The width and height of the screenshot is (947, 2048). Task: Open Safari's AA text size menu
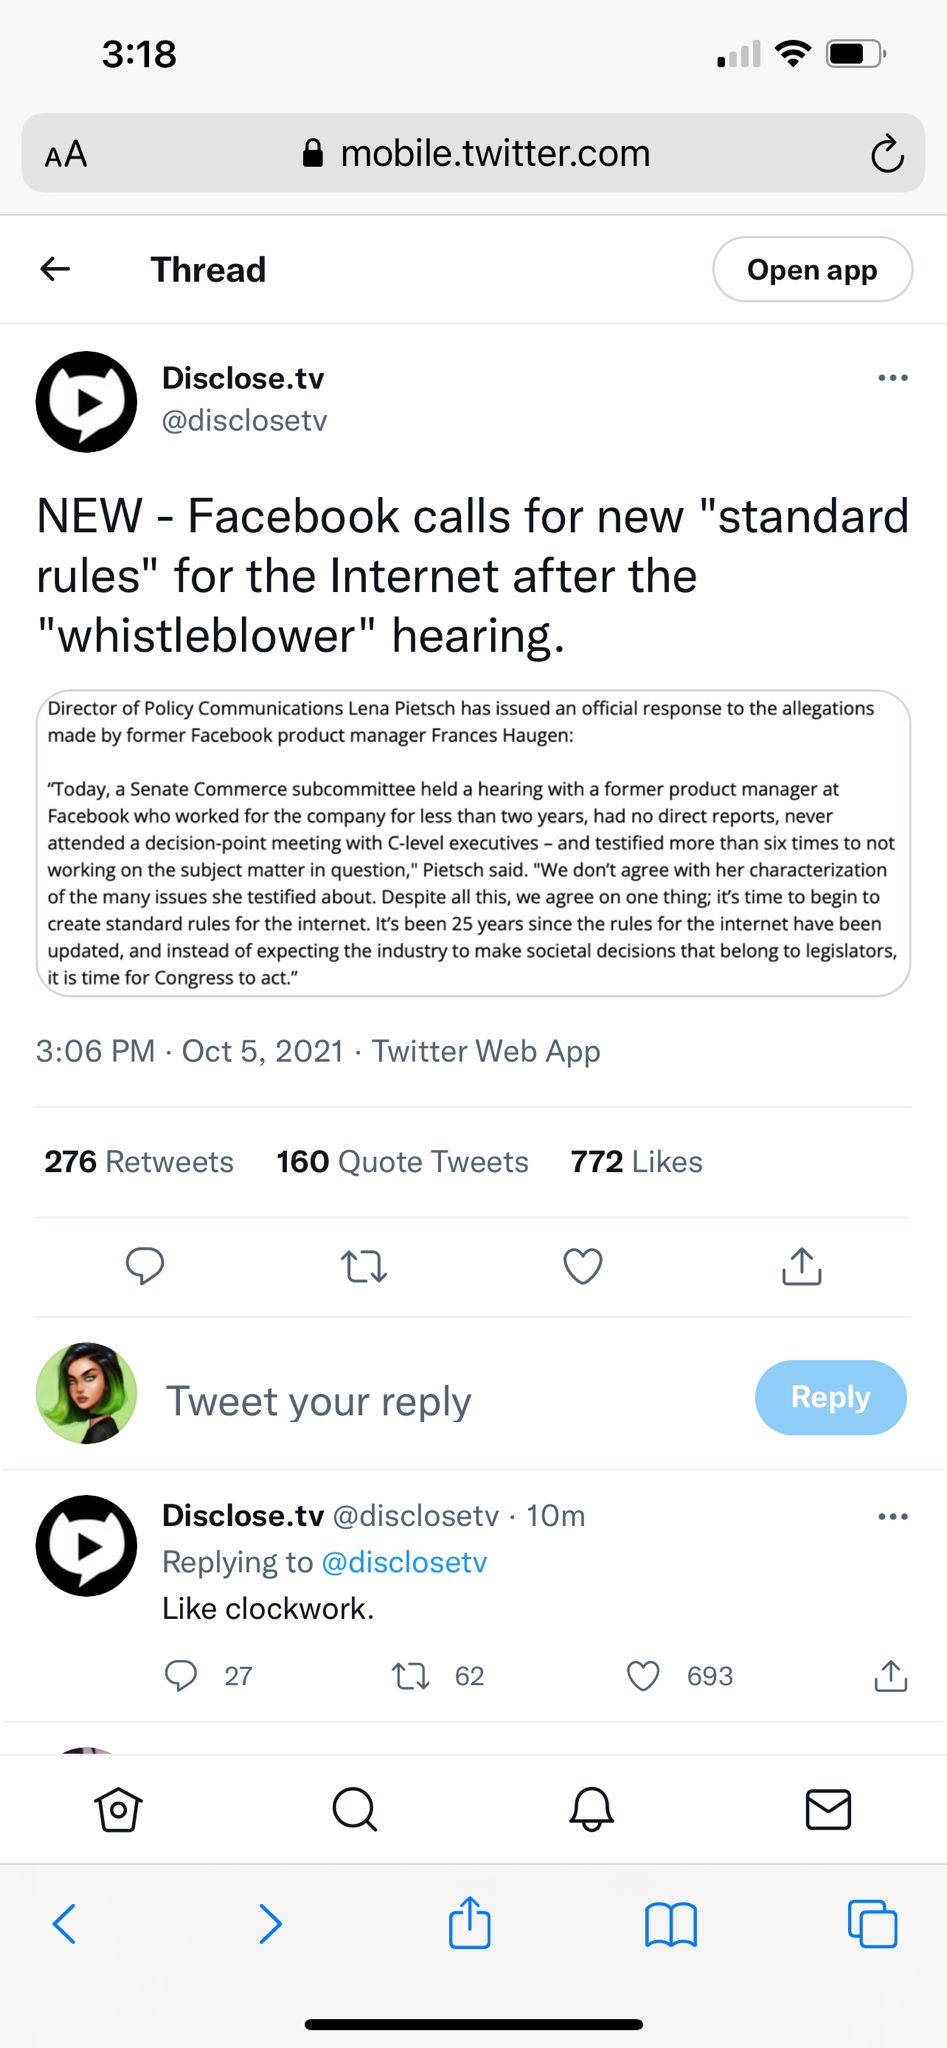tap(66, 154)
